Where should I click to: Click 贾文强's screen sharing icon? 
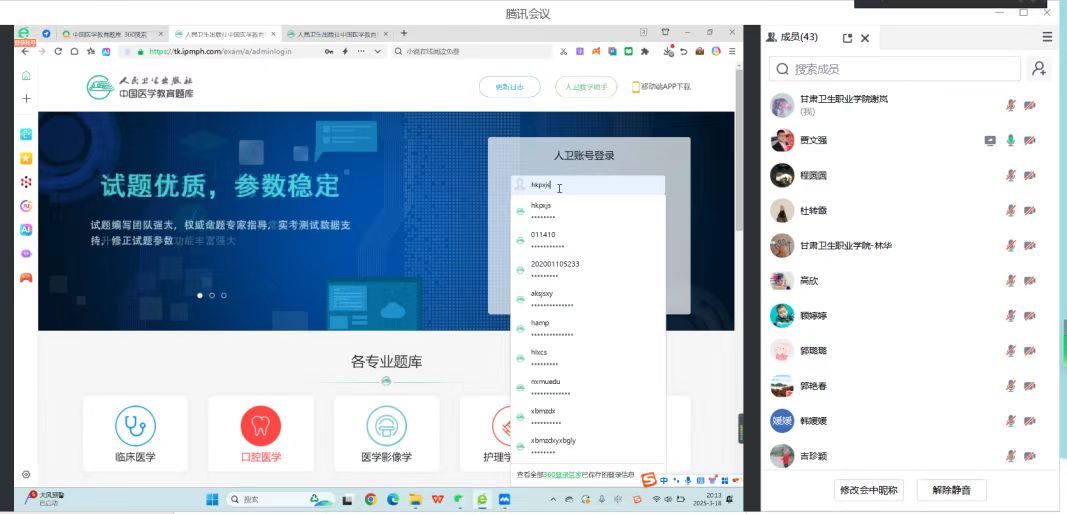click(990, 141)
